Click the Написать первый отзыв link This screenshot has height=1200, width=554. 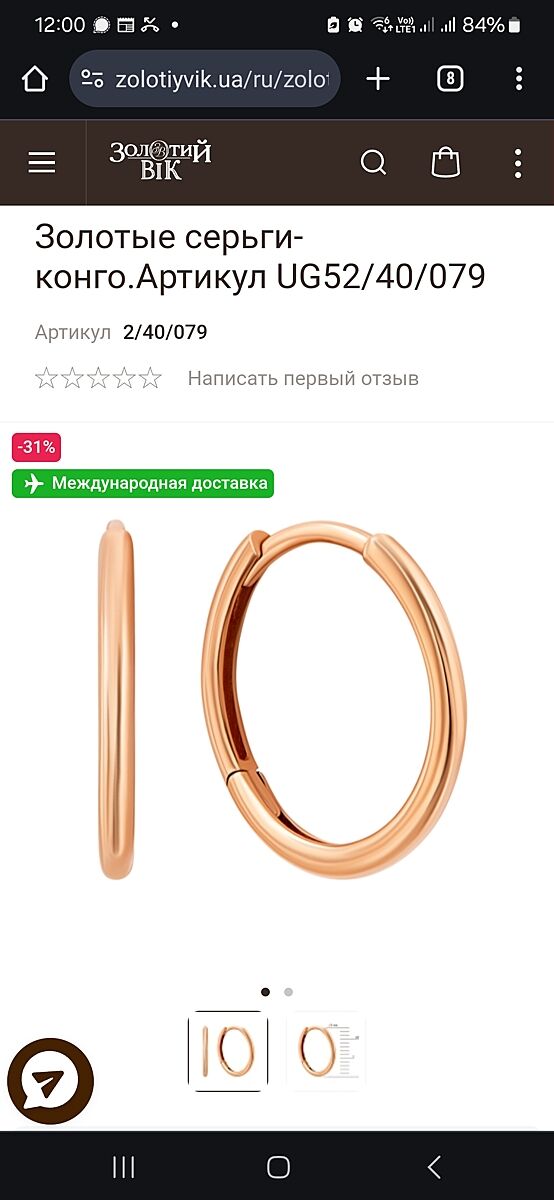[x=303, y=378]
